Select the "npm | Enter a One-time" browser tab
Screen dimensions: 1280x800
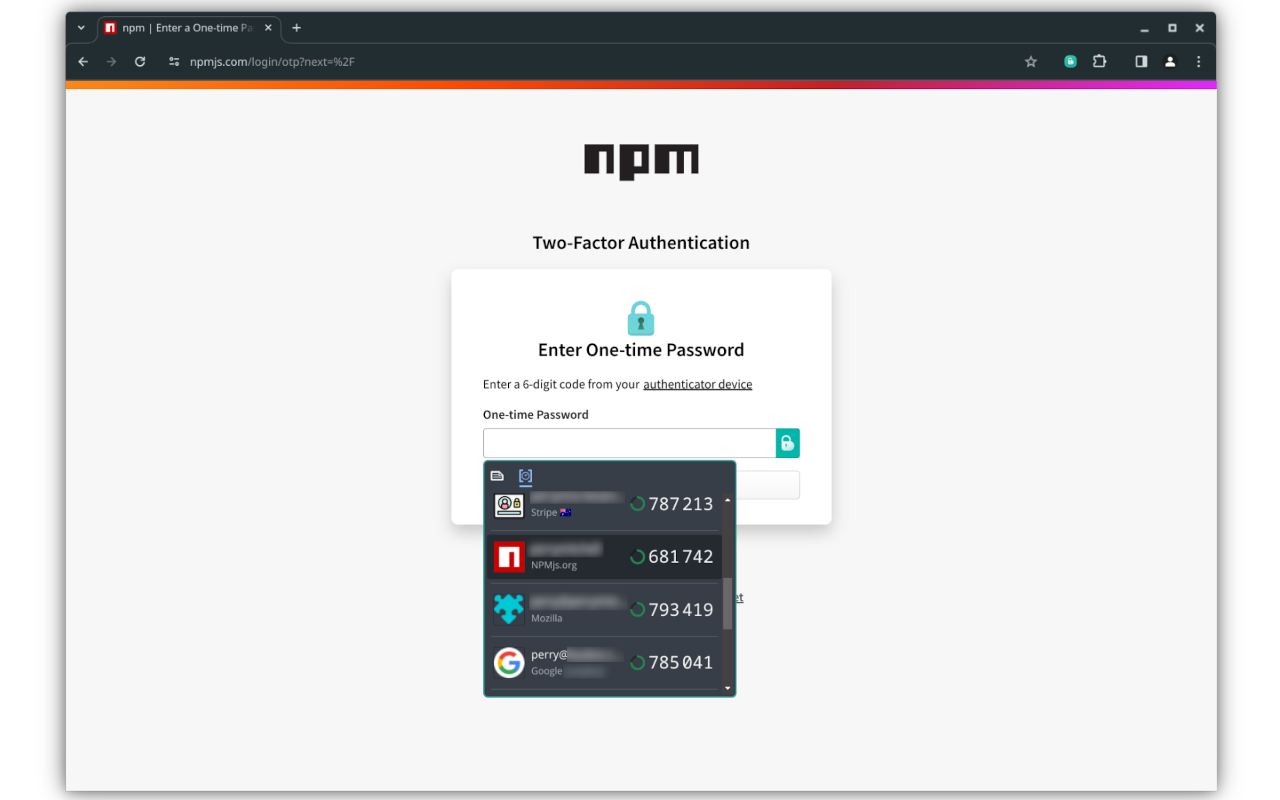click(x=189, y=28)
